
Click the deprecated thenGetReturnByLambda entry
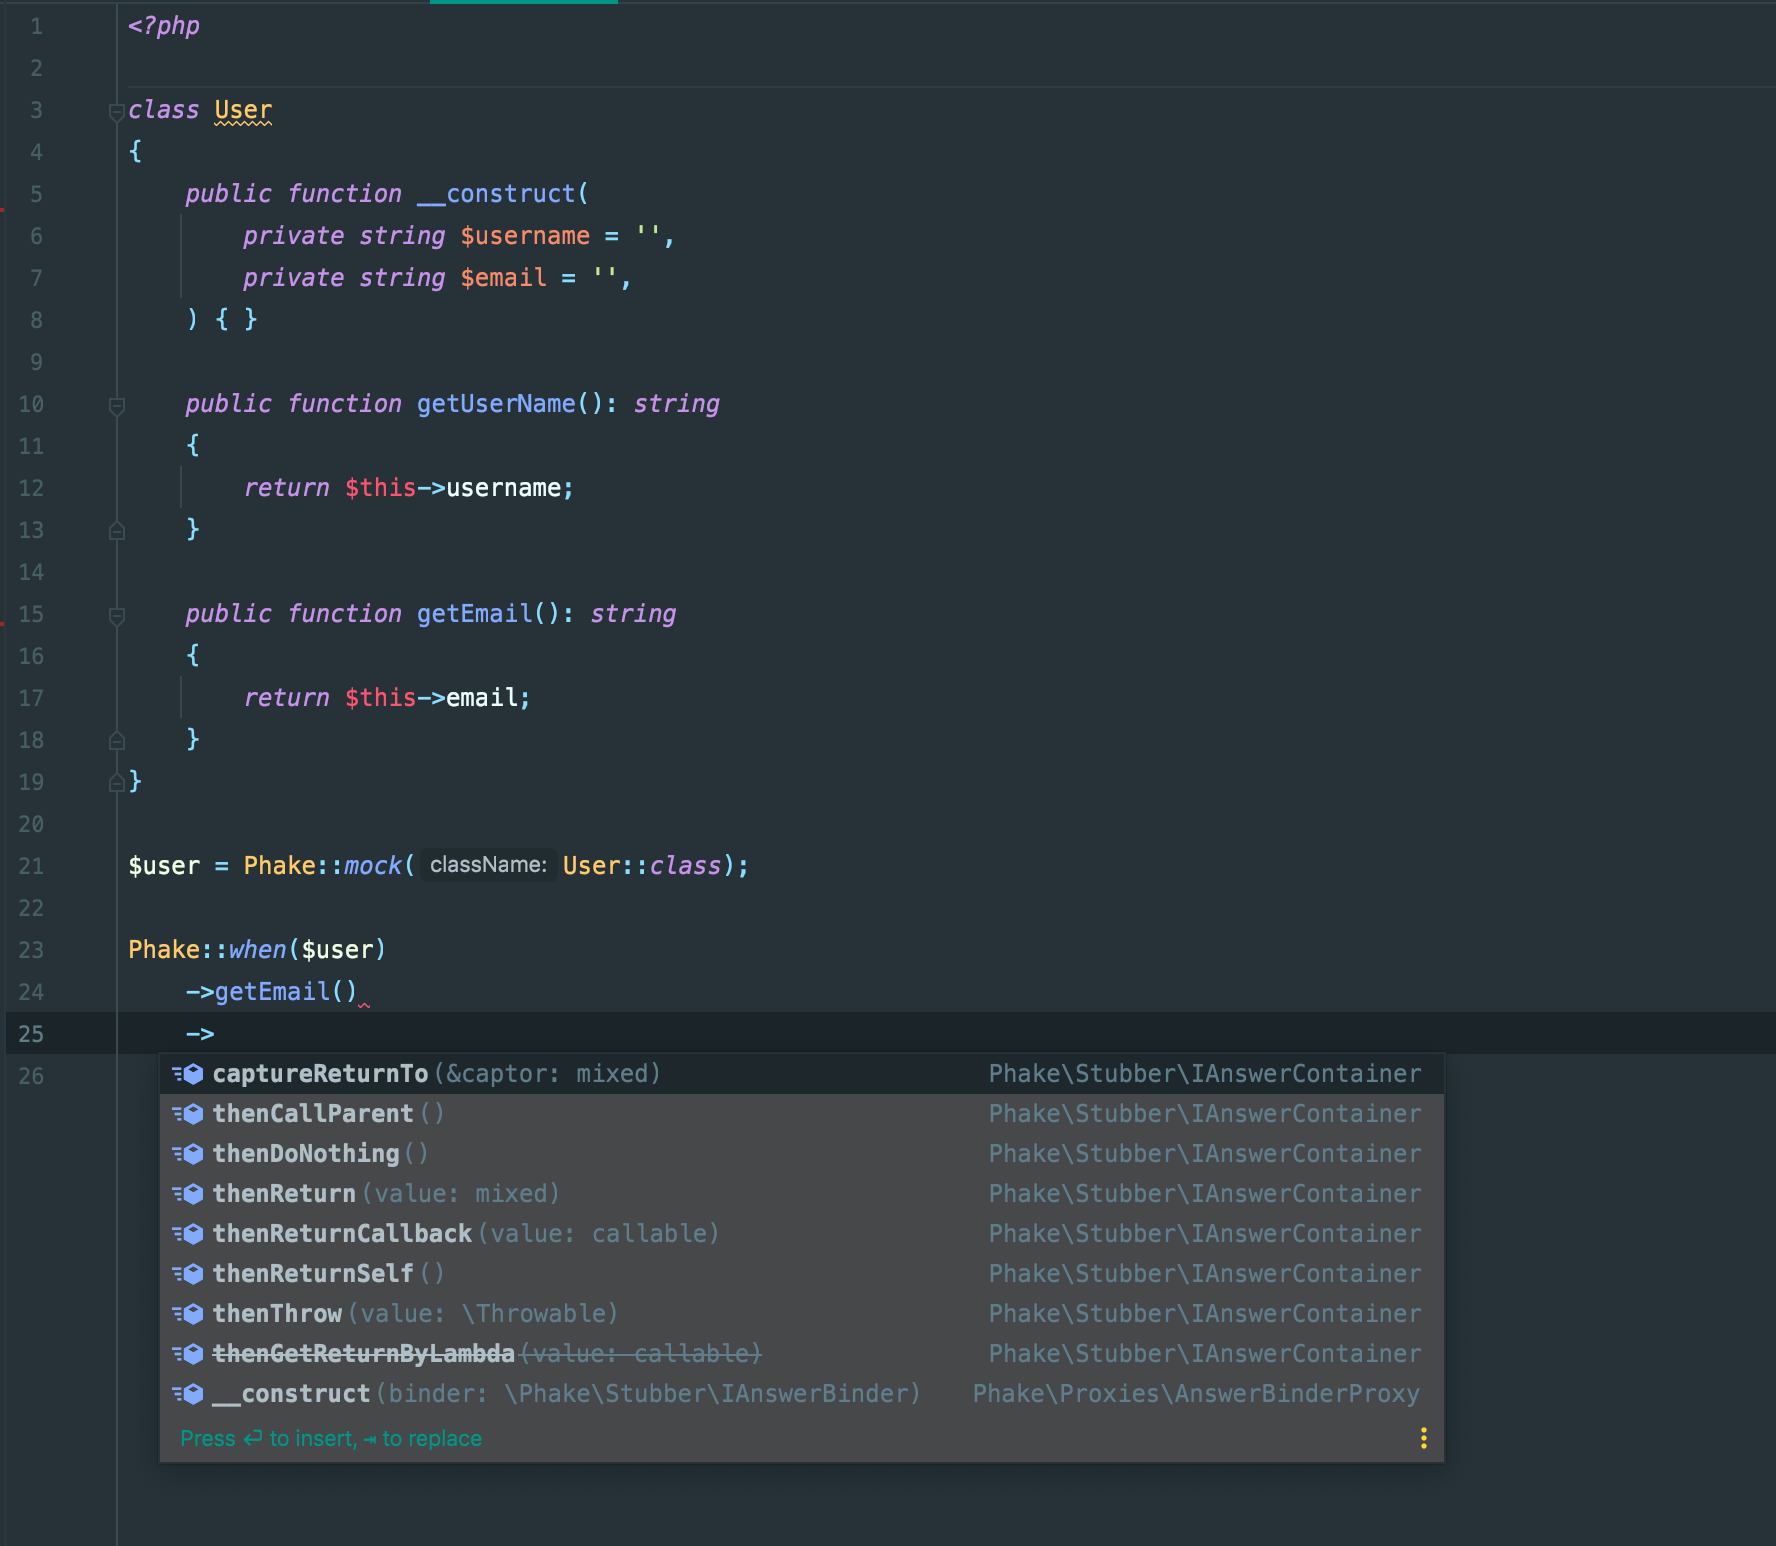(x=362, y=1353)
